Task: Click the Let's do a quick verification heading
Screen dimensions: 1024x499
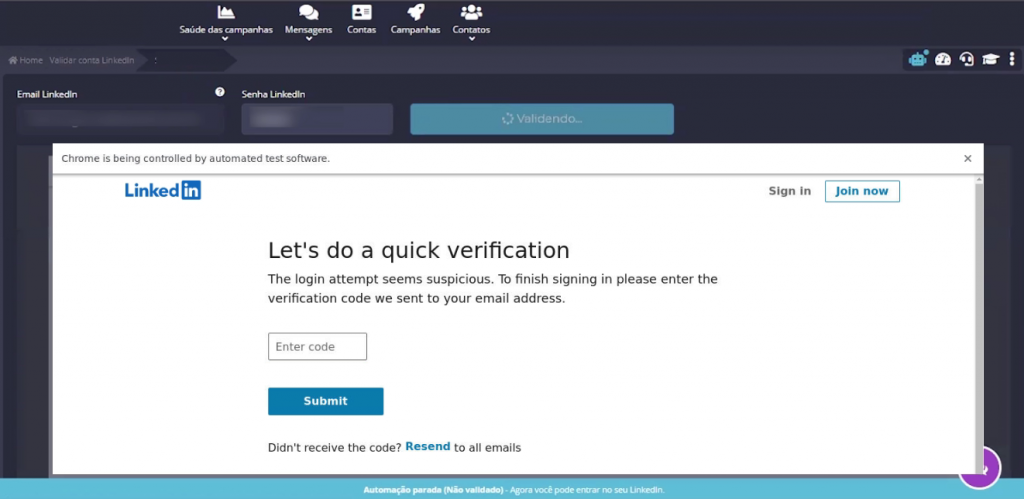Action: [419, 250]
